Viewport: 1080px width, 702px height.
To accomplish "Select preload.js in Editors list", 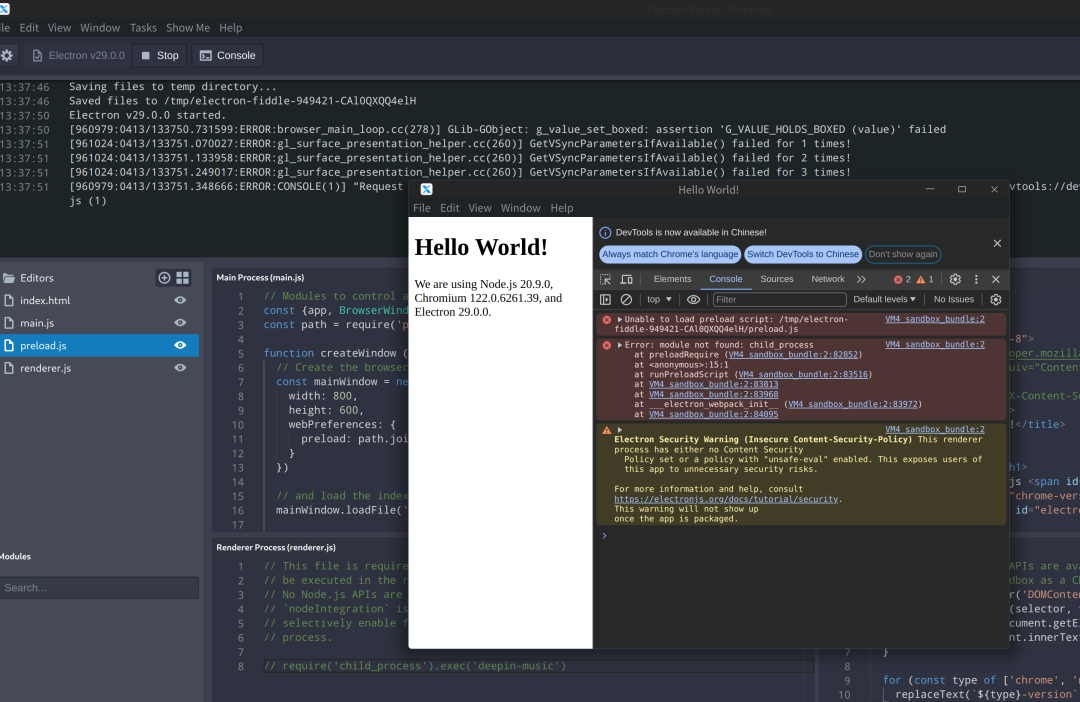I will tap(99, 345).
